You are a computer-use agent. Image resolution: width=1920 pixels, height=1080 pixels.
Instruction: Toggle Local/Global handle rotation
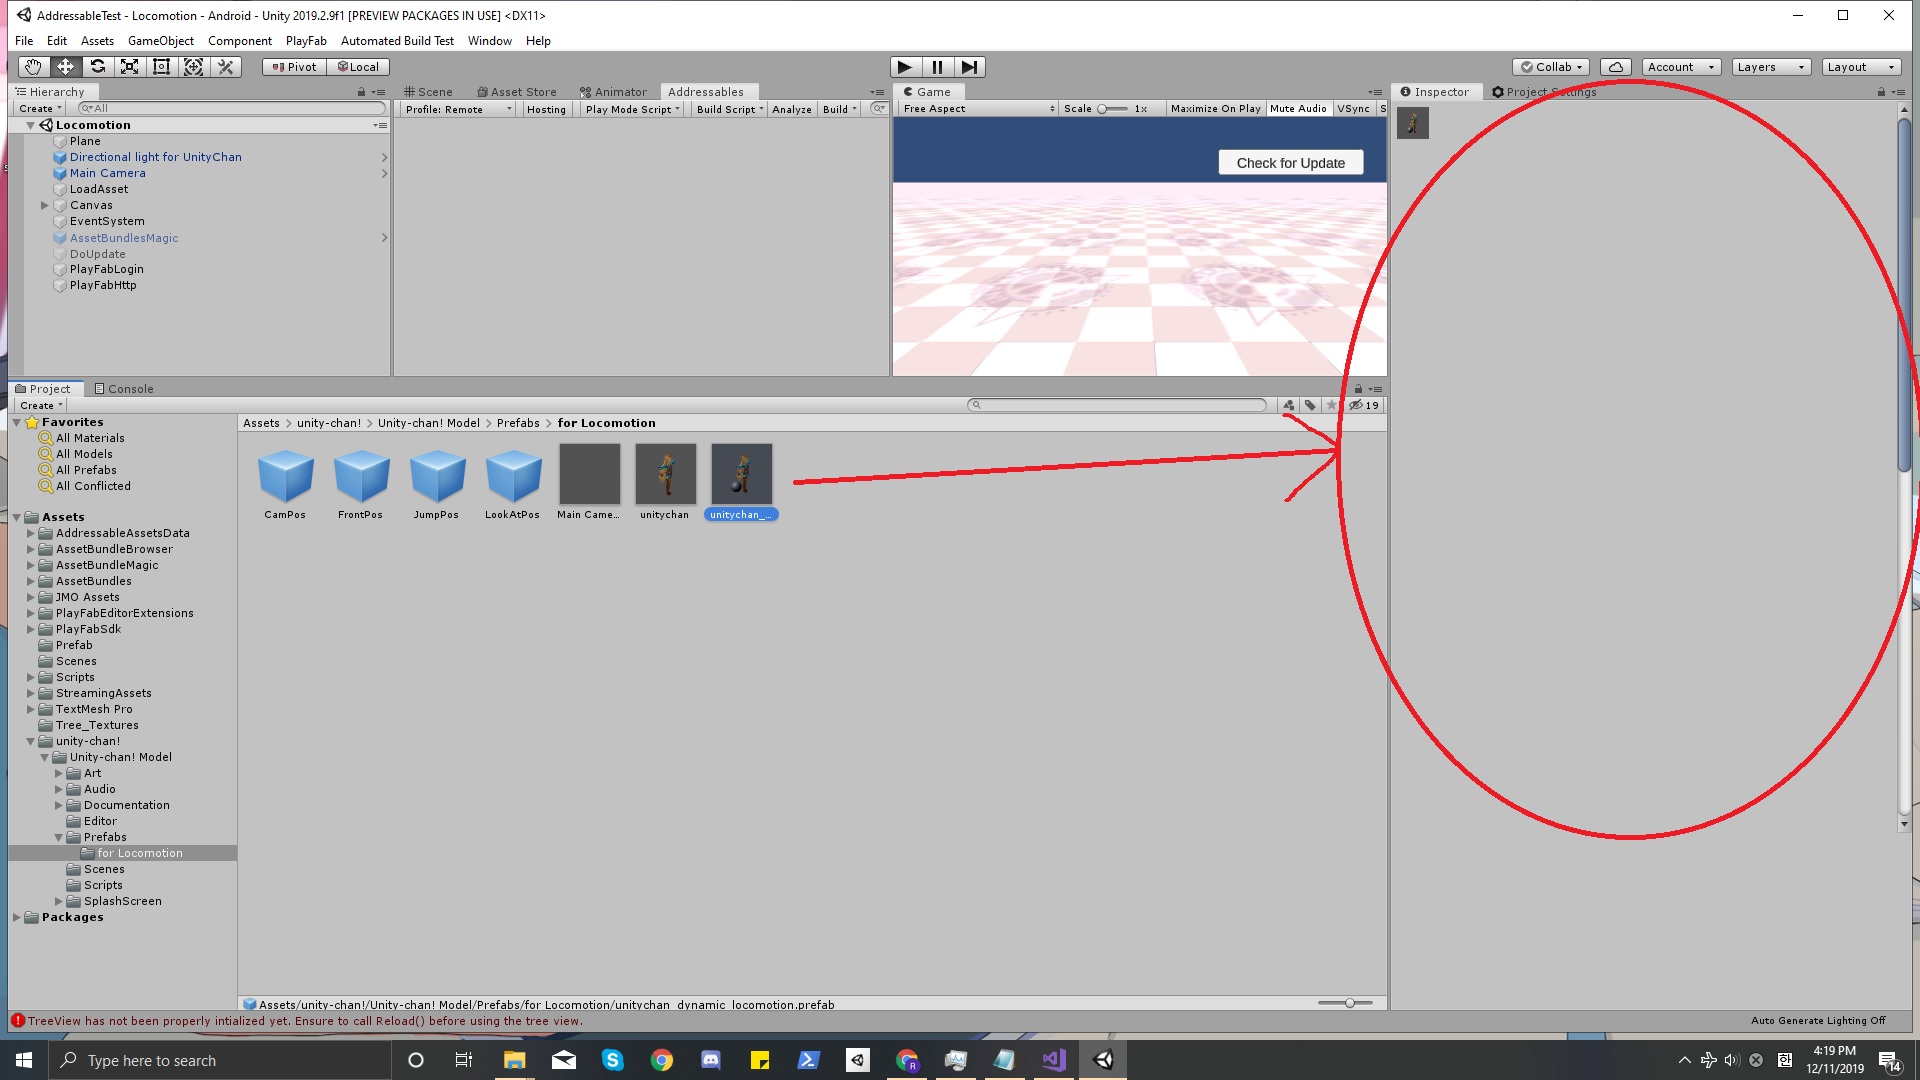pyautogui.click(x=358, y=67)
